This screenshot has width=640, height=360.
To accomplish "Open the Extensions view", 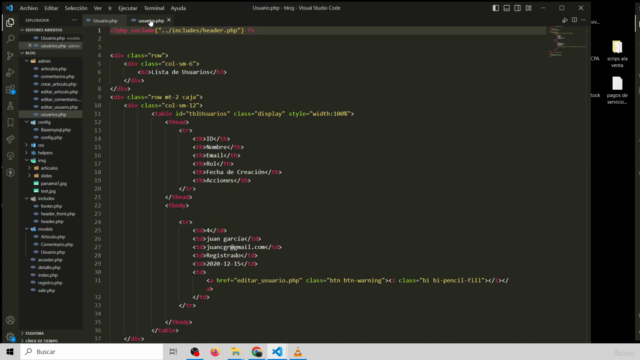I will (10, 89).
